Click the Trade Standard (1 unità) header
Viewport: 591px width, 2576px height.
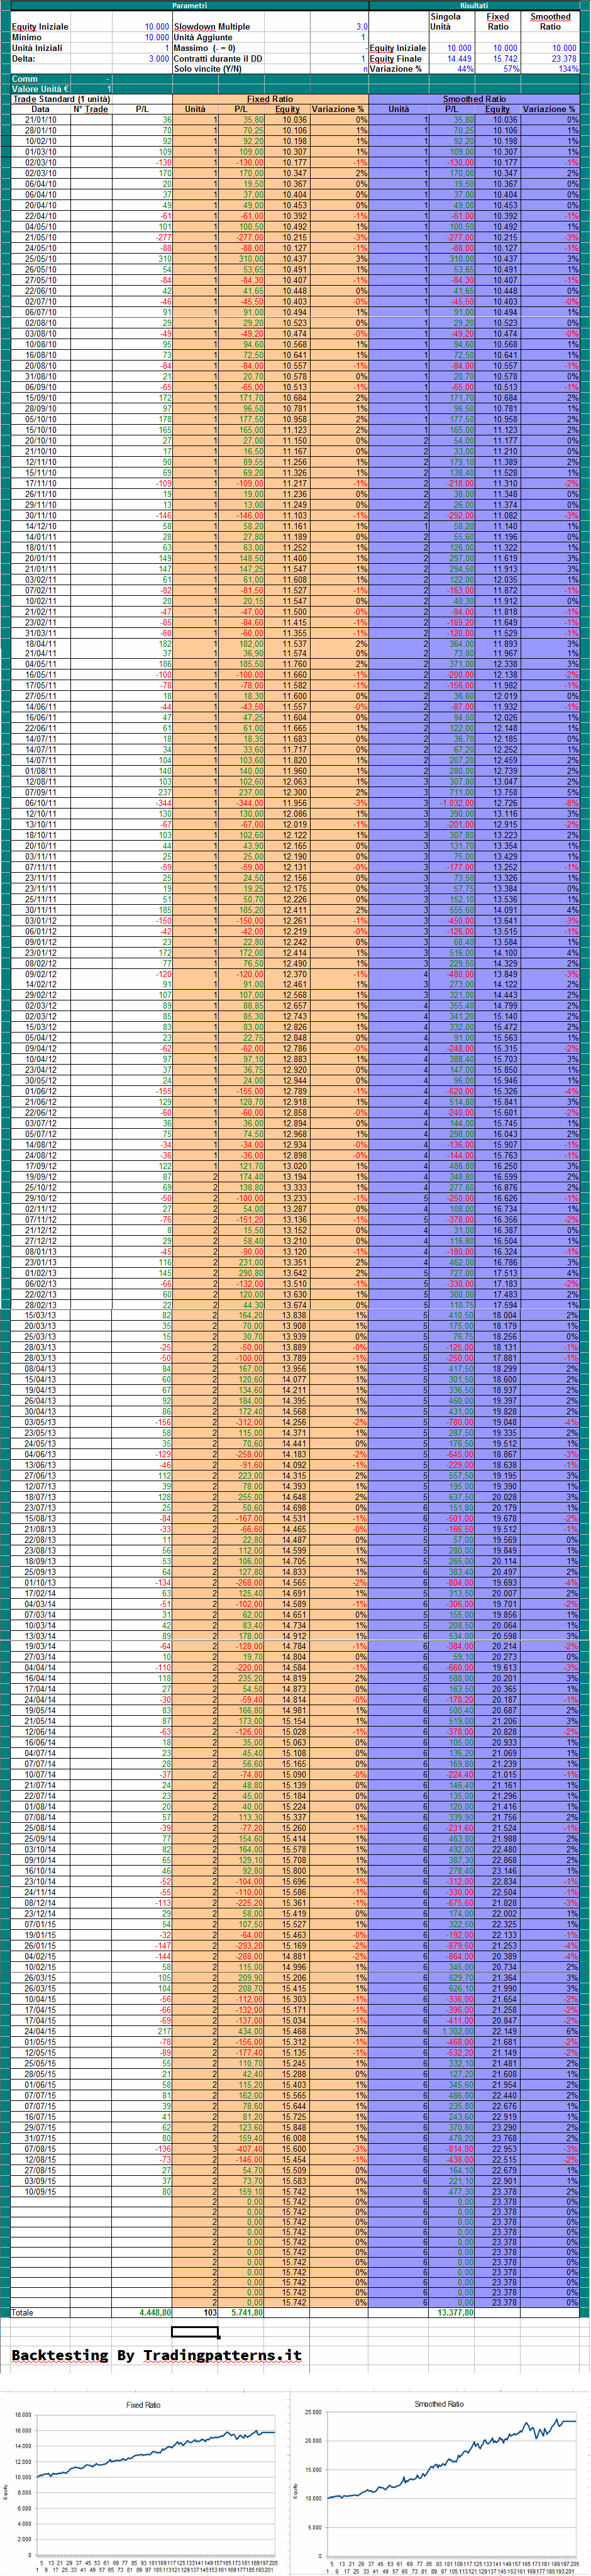(61, 99)
